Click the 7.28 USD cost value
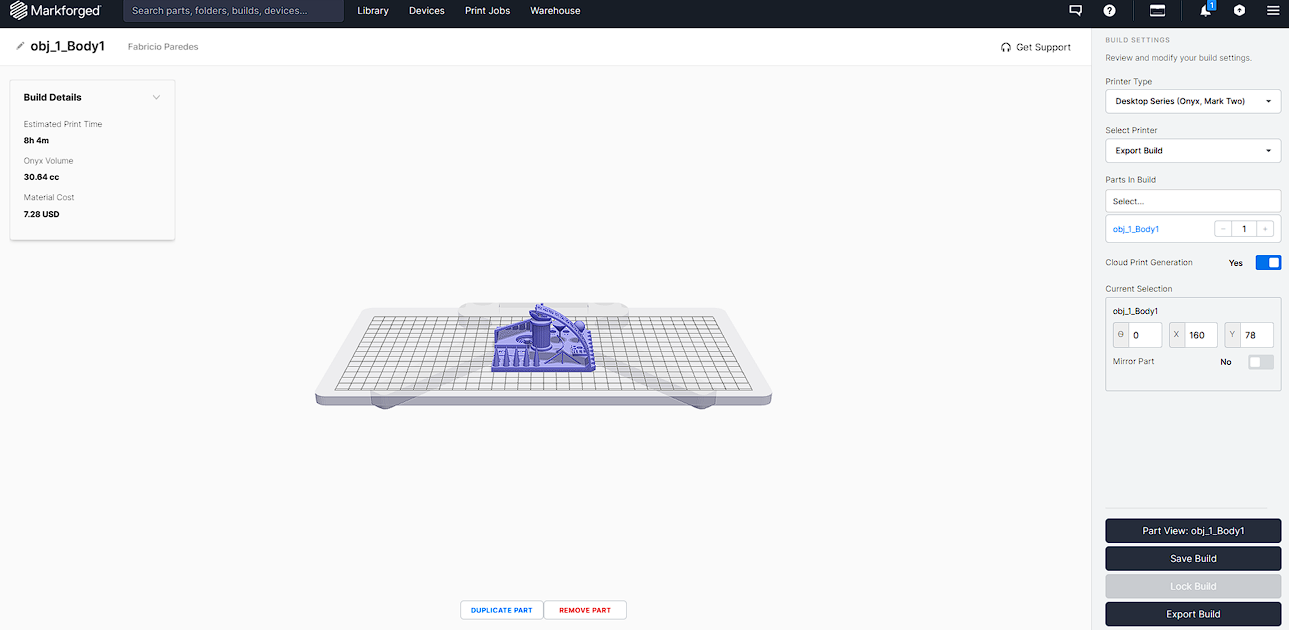The width and height of the screenshot is (1289, 630). (41, 214)
